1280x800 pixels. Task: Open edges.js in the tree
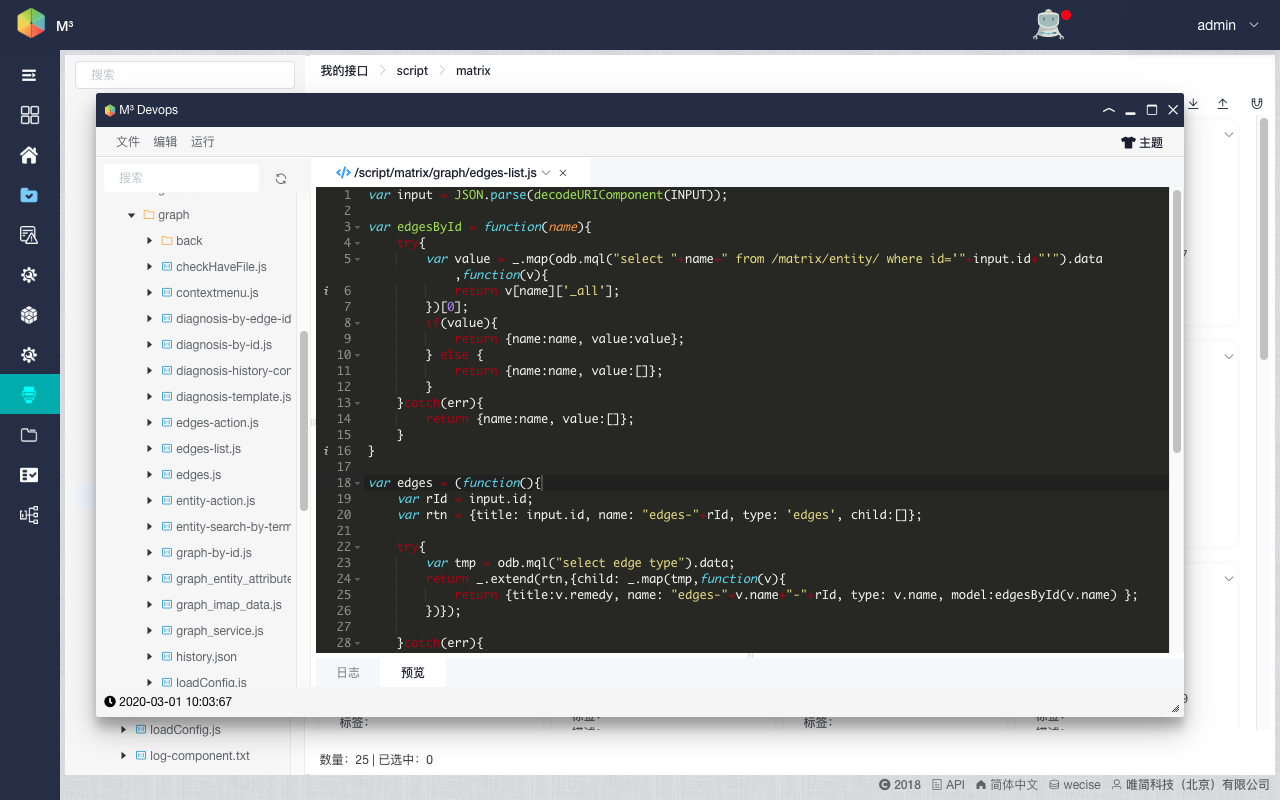pos(198,475)
